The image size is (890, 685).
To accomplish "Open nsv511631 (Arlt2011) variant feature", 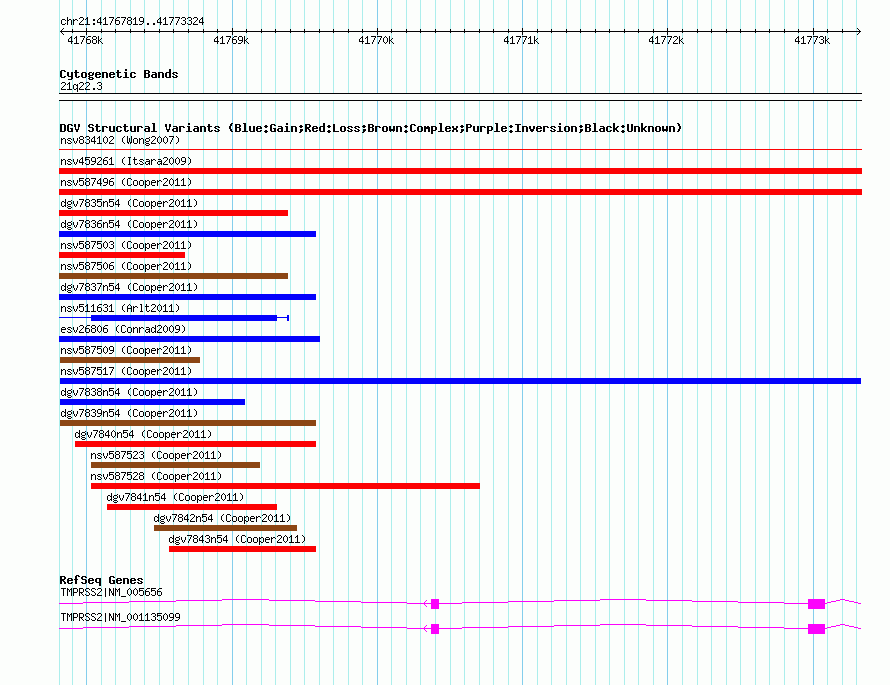I will pyautogui.click(x=174, y=318).
